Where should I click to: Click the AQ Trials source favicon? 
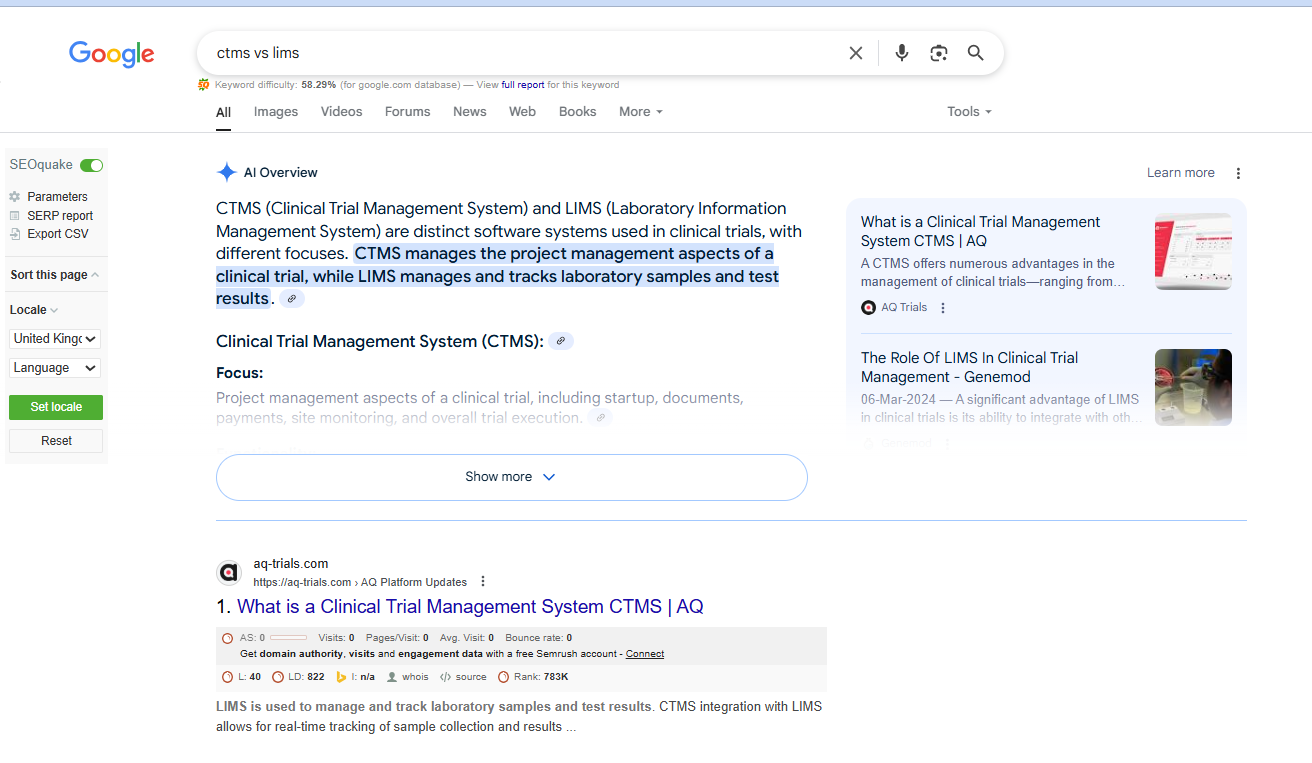(x=868, y=308)
